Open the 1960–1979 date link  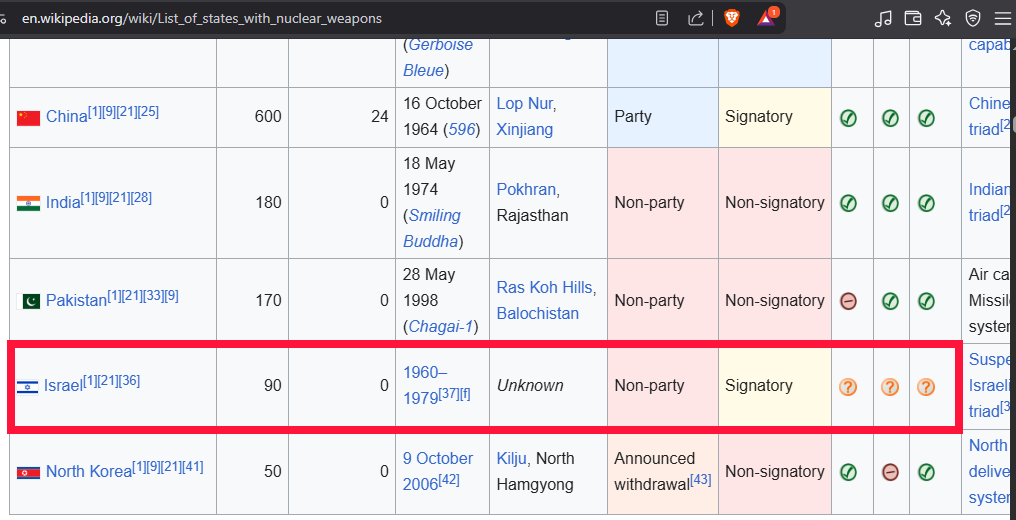tap(426, 385)
